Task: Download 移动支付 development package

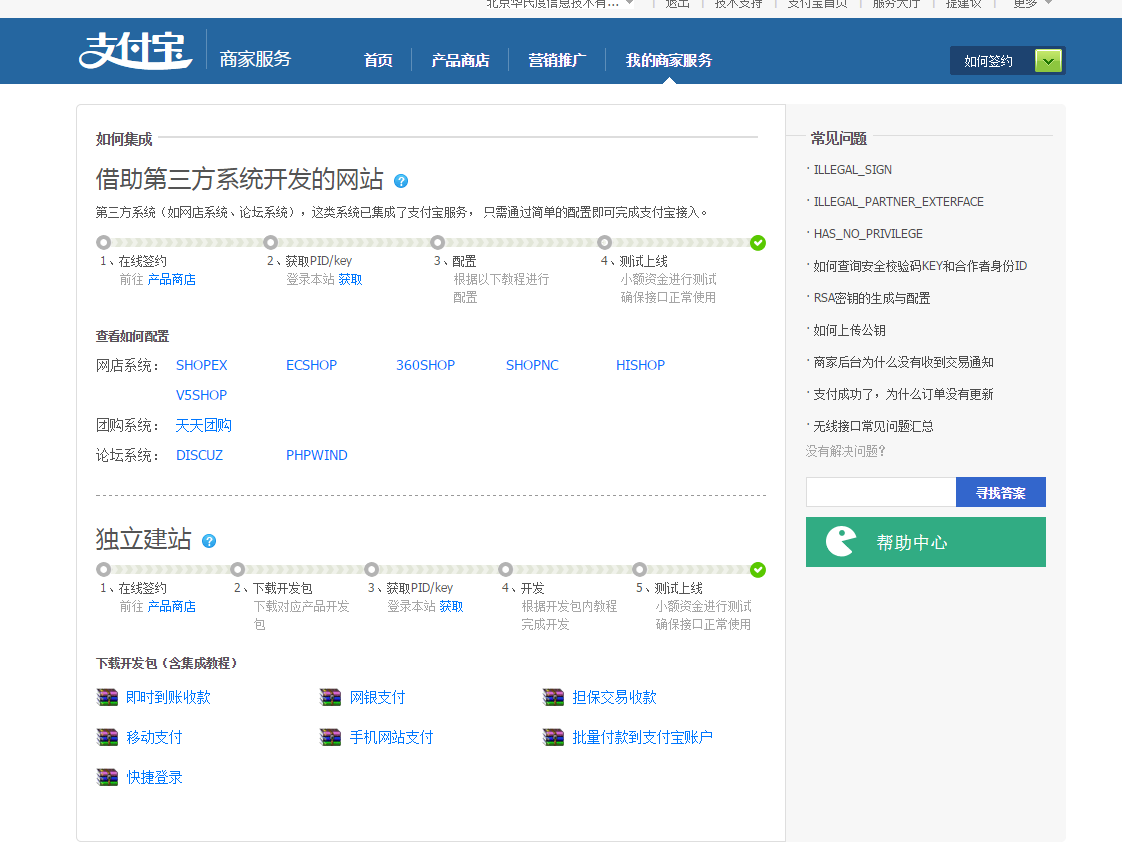Action: click(x=154, y=737)
